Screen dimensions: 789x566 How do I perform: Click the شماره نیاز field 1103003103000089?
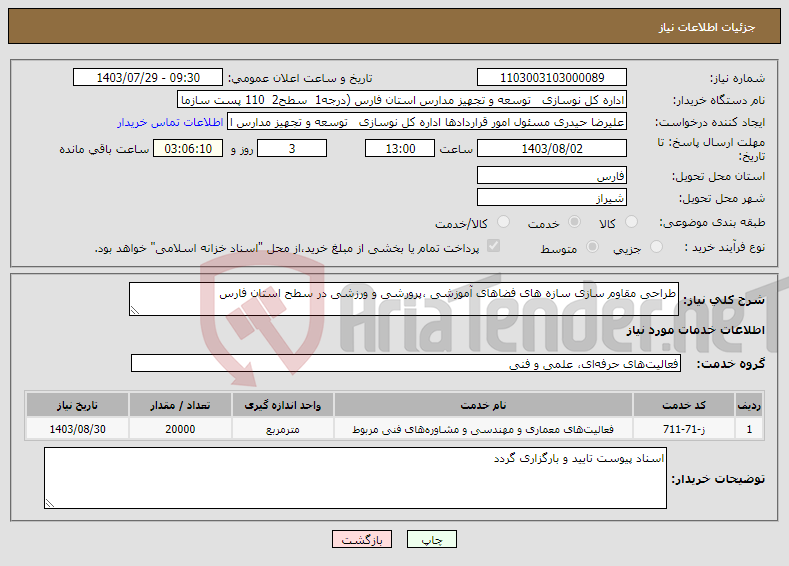(x=551, y=77)
